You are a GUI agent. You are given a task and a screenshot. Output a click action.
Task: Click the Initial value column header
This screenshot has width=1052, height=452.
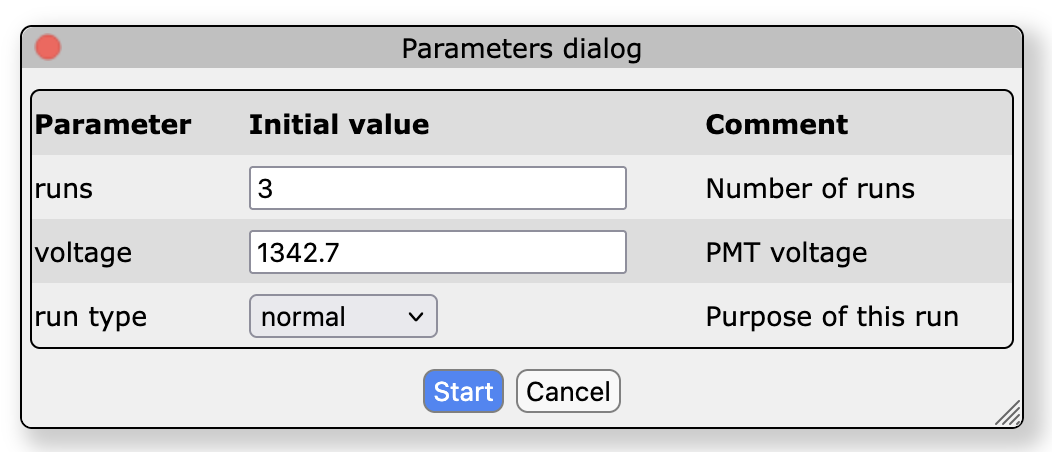(339, 125)
